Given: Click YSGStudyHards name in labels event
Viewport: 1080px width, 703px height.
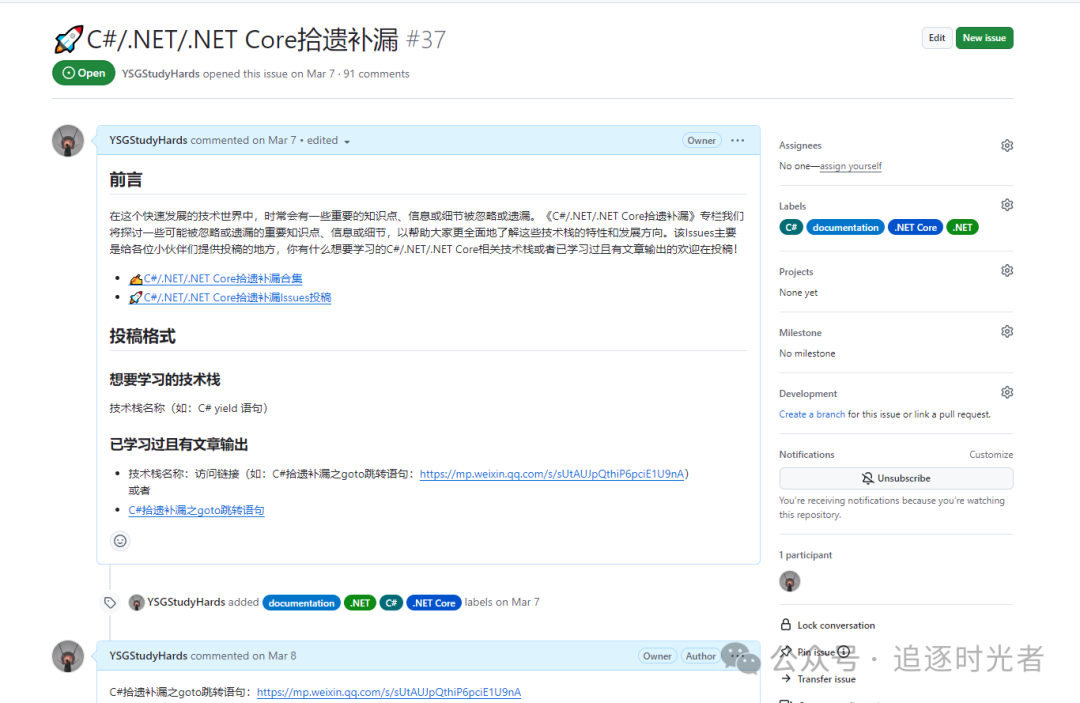Looking at the screenshot, I should (186, 602).
